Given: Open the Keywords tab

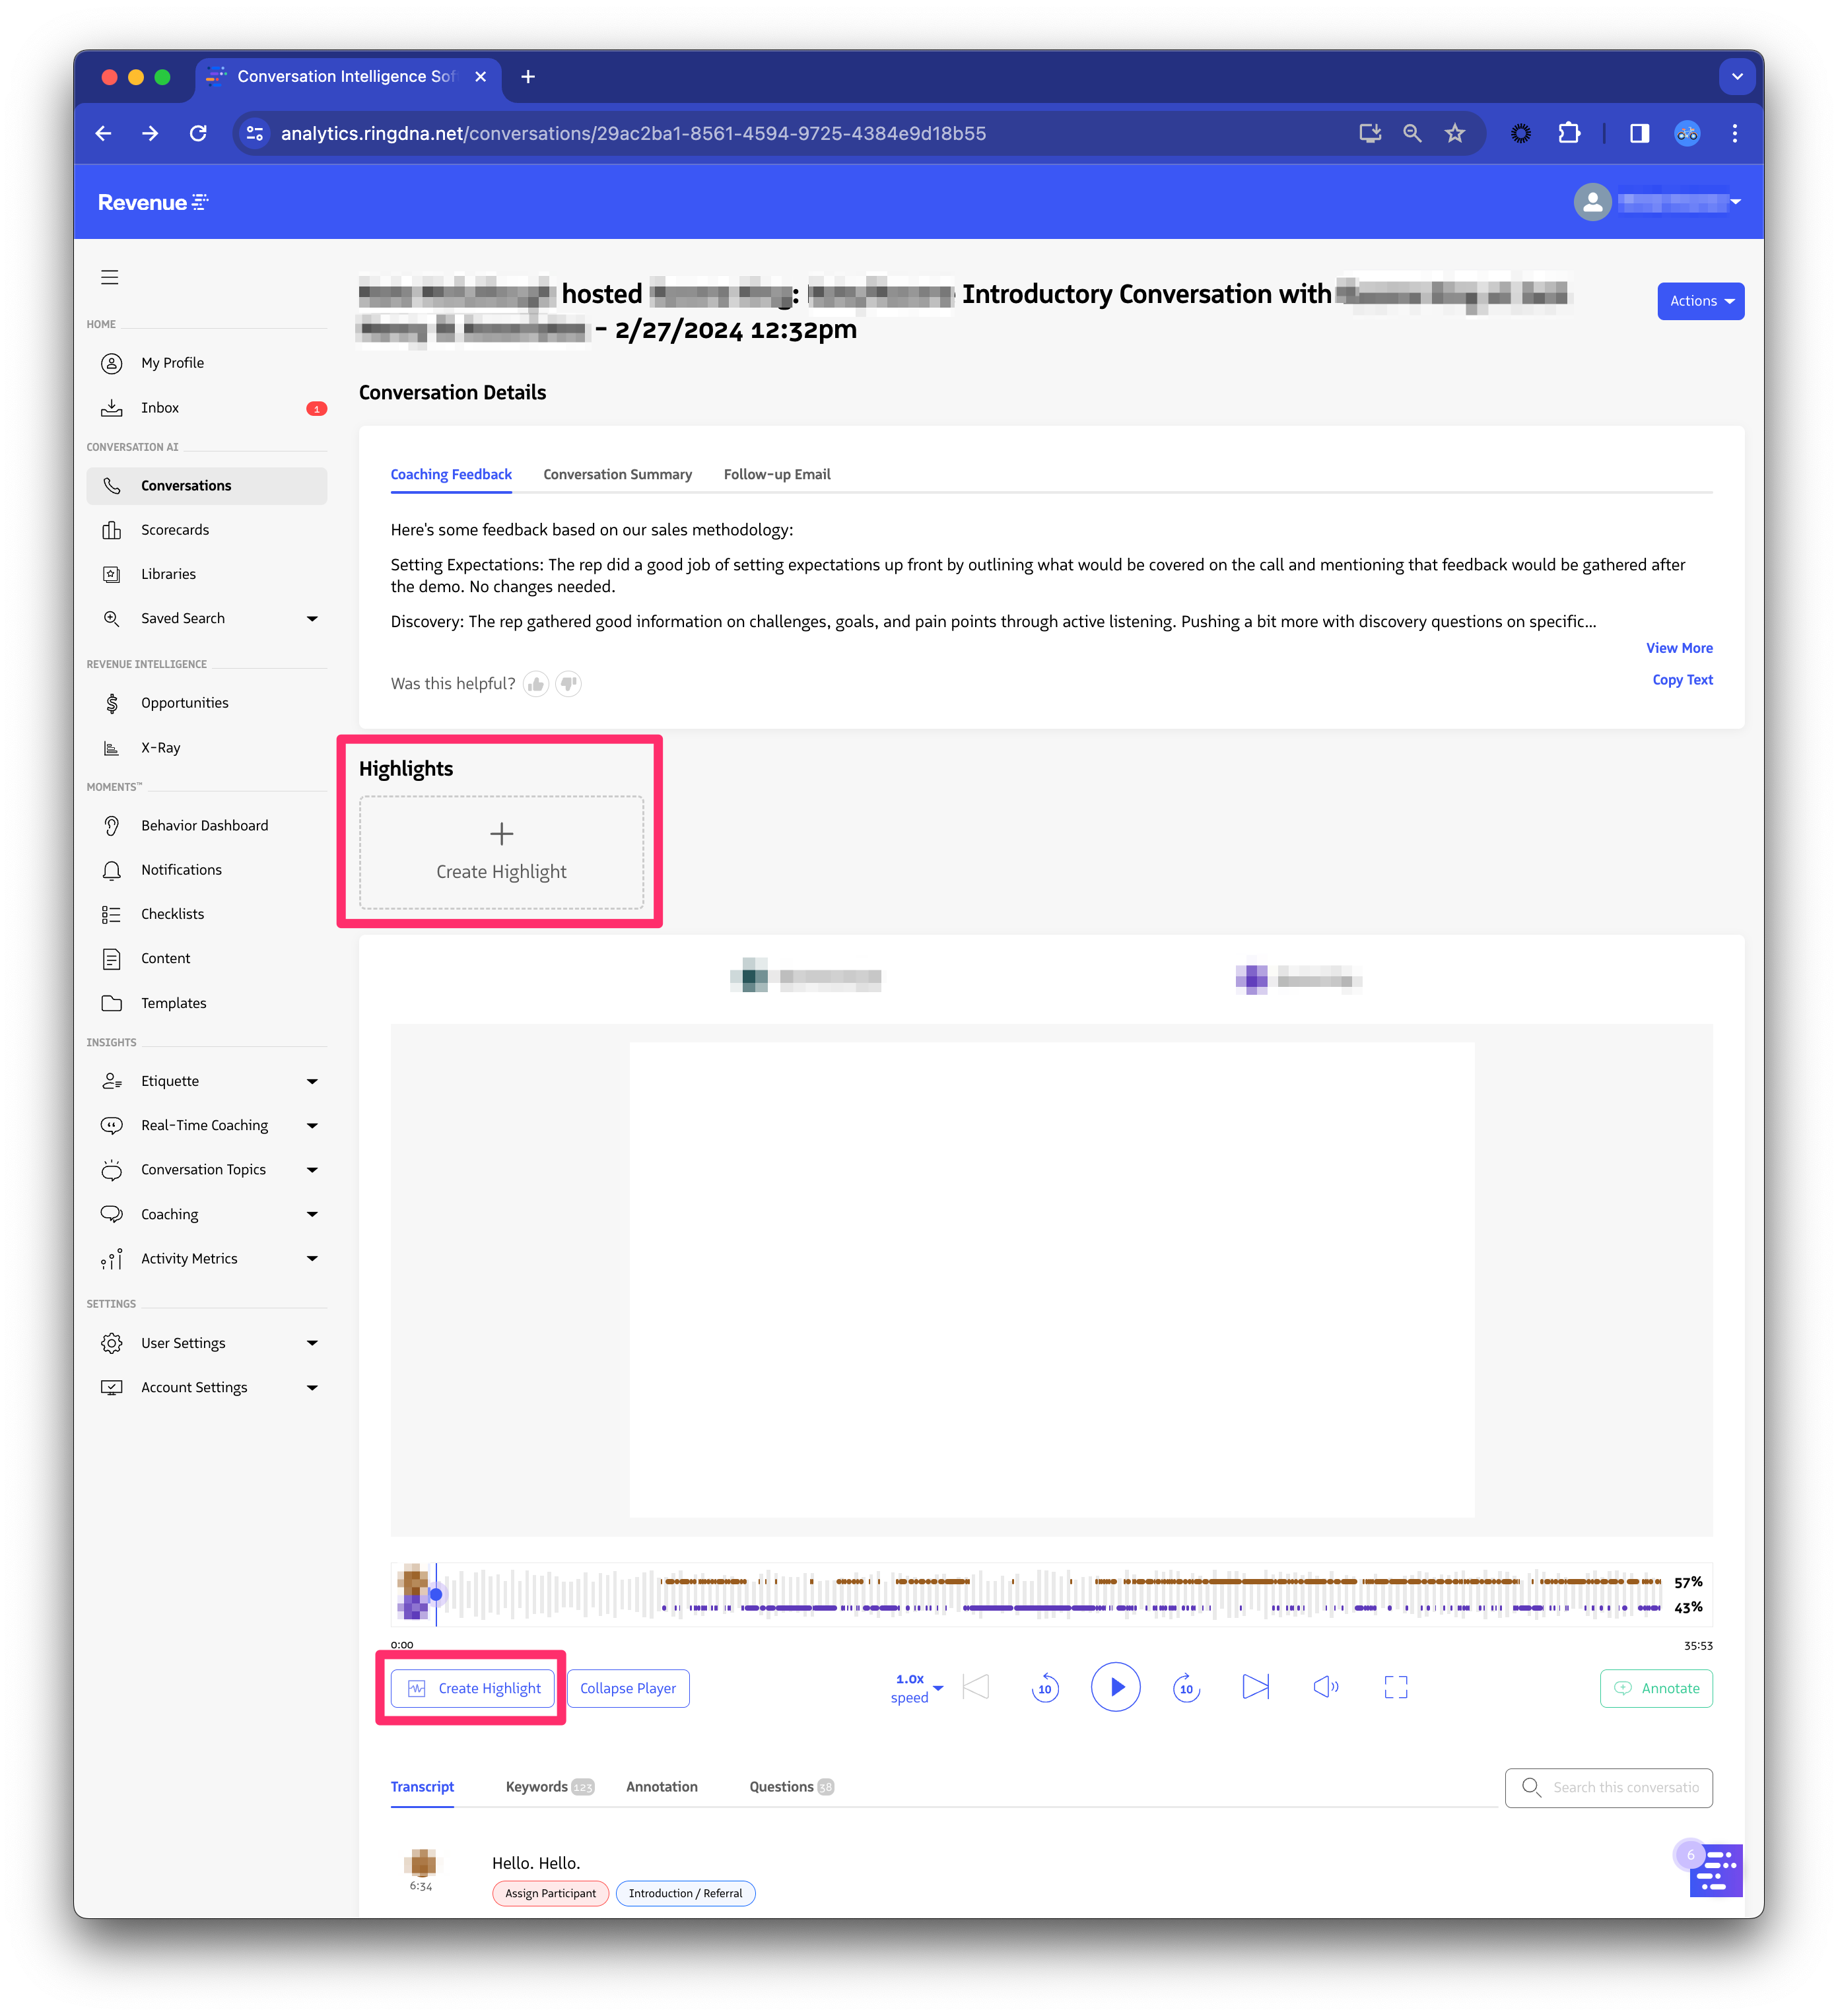Looking at the screenshot, I should [x=537, y=1786].
